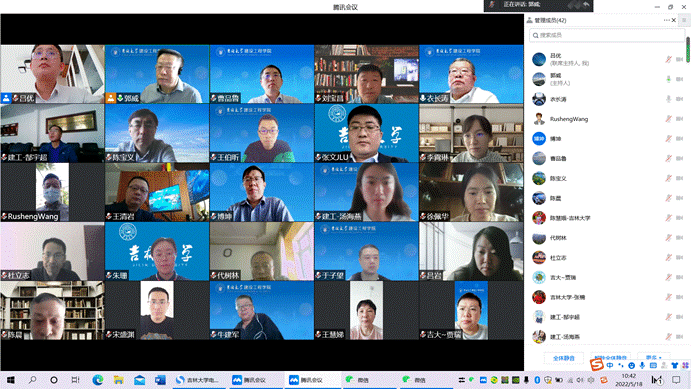
Task: Open the three-dot menu in members panel header
Action: pyautogui.click(x=666, y=20)
